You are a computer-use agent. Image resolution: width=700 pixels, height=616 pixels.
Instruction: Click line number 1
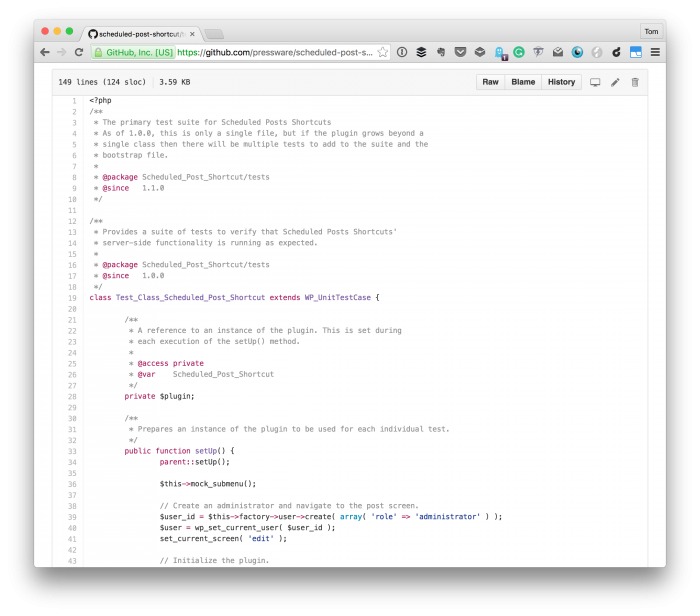[74, 101]
